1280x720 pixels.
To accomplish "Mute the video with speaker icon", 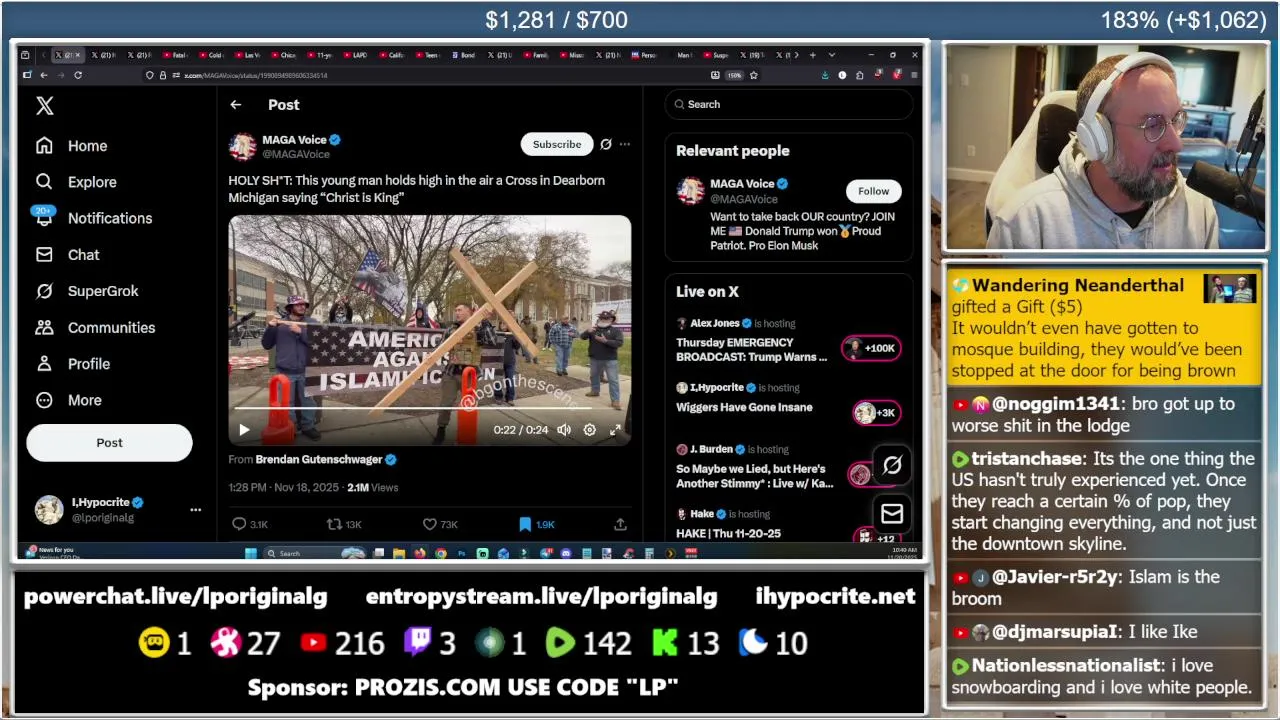I will (x=564, y=430).
